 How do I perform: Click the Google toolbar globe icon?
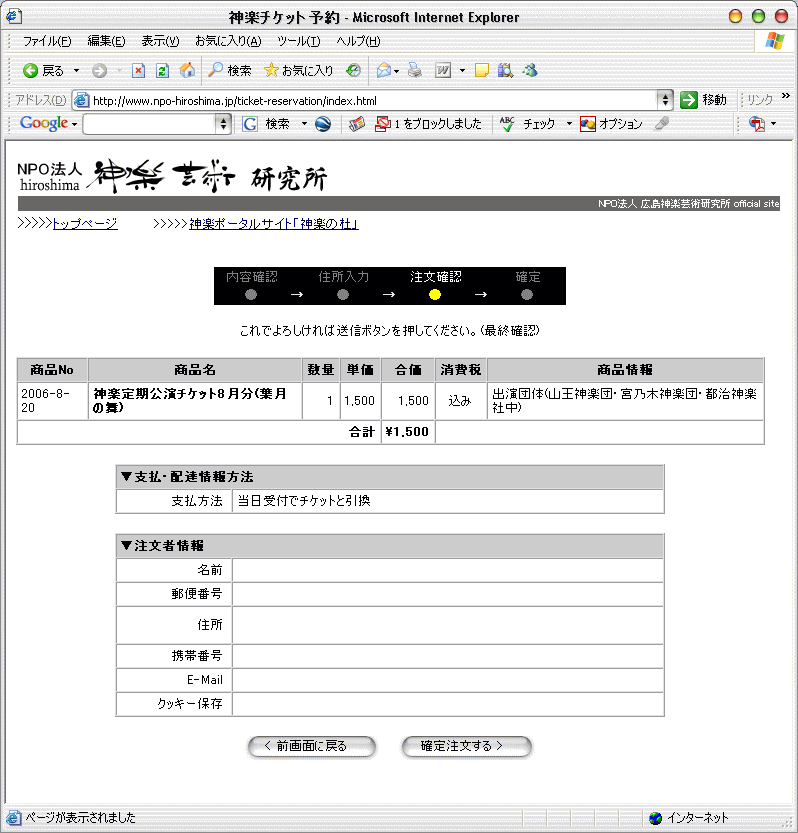[x=323, y=124]
